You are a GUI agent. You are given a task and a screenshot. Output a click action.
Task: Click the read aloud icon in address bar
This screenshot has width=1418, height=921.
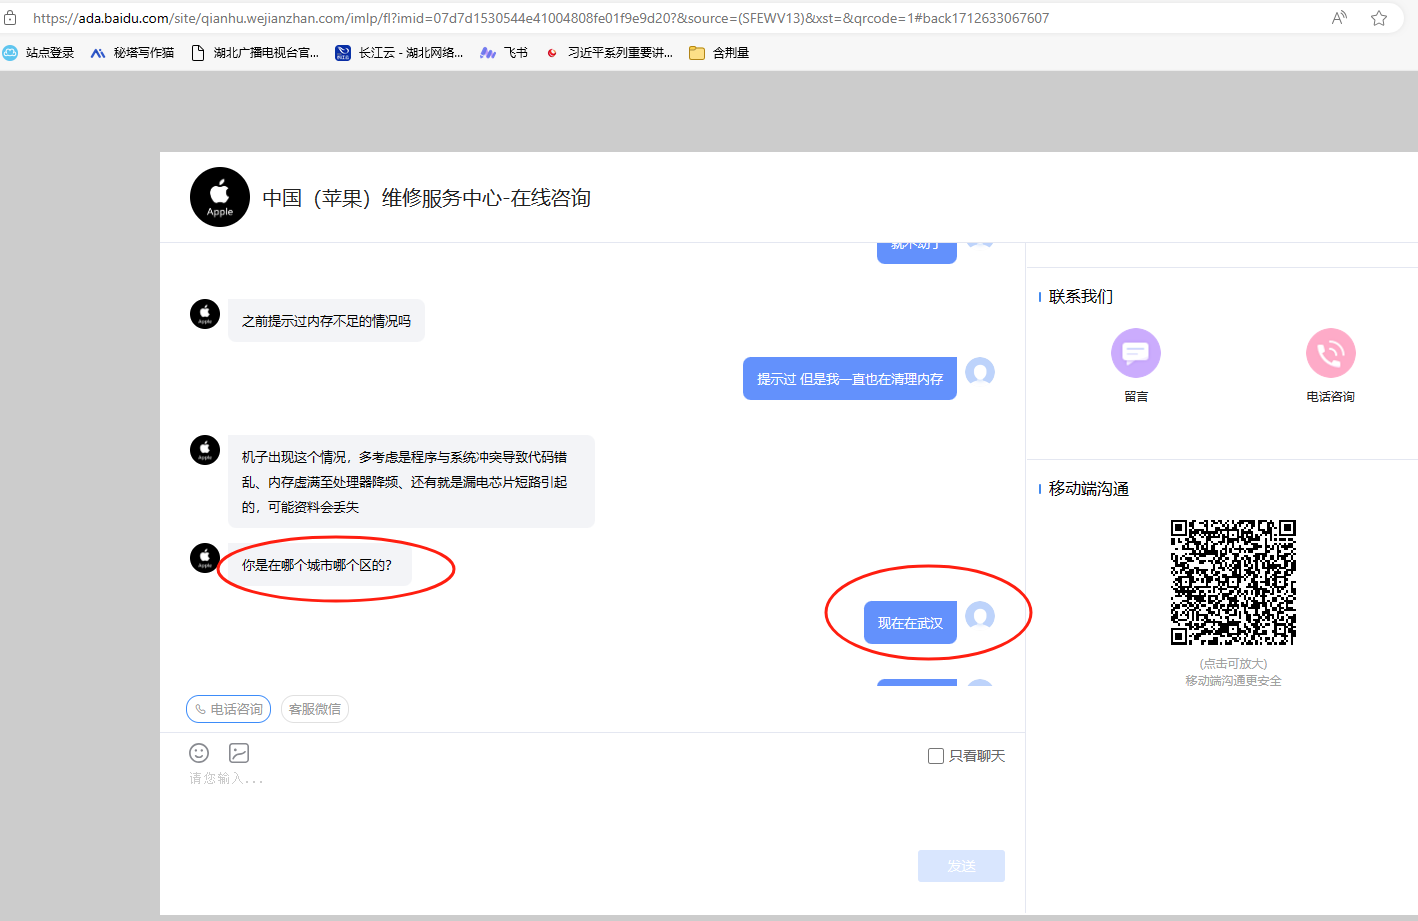pyautogui.click(x=1339, y=18)
